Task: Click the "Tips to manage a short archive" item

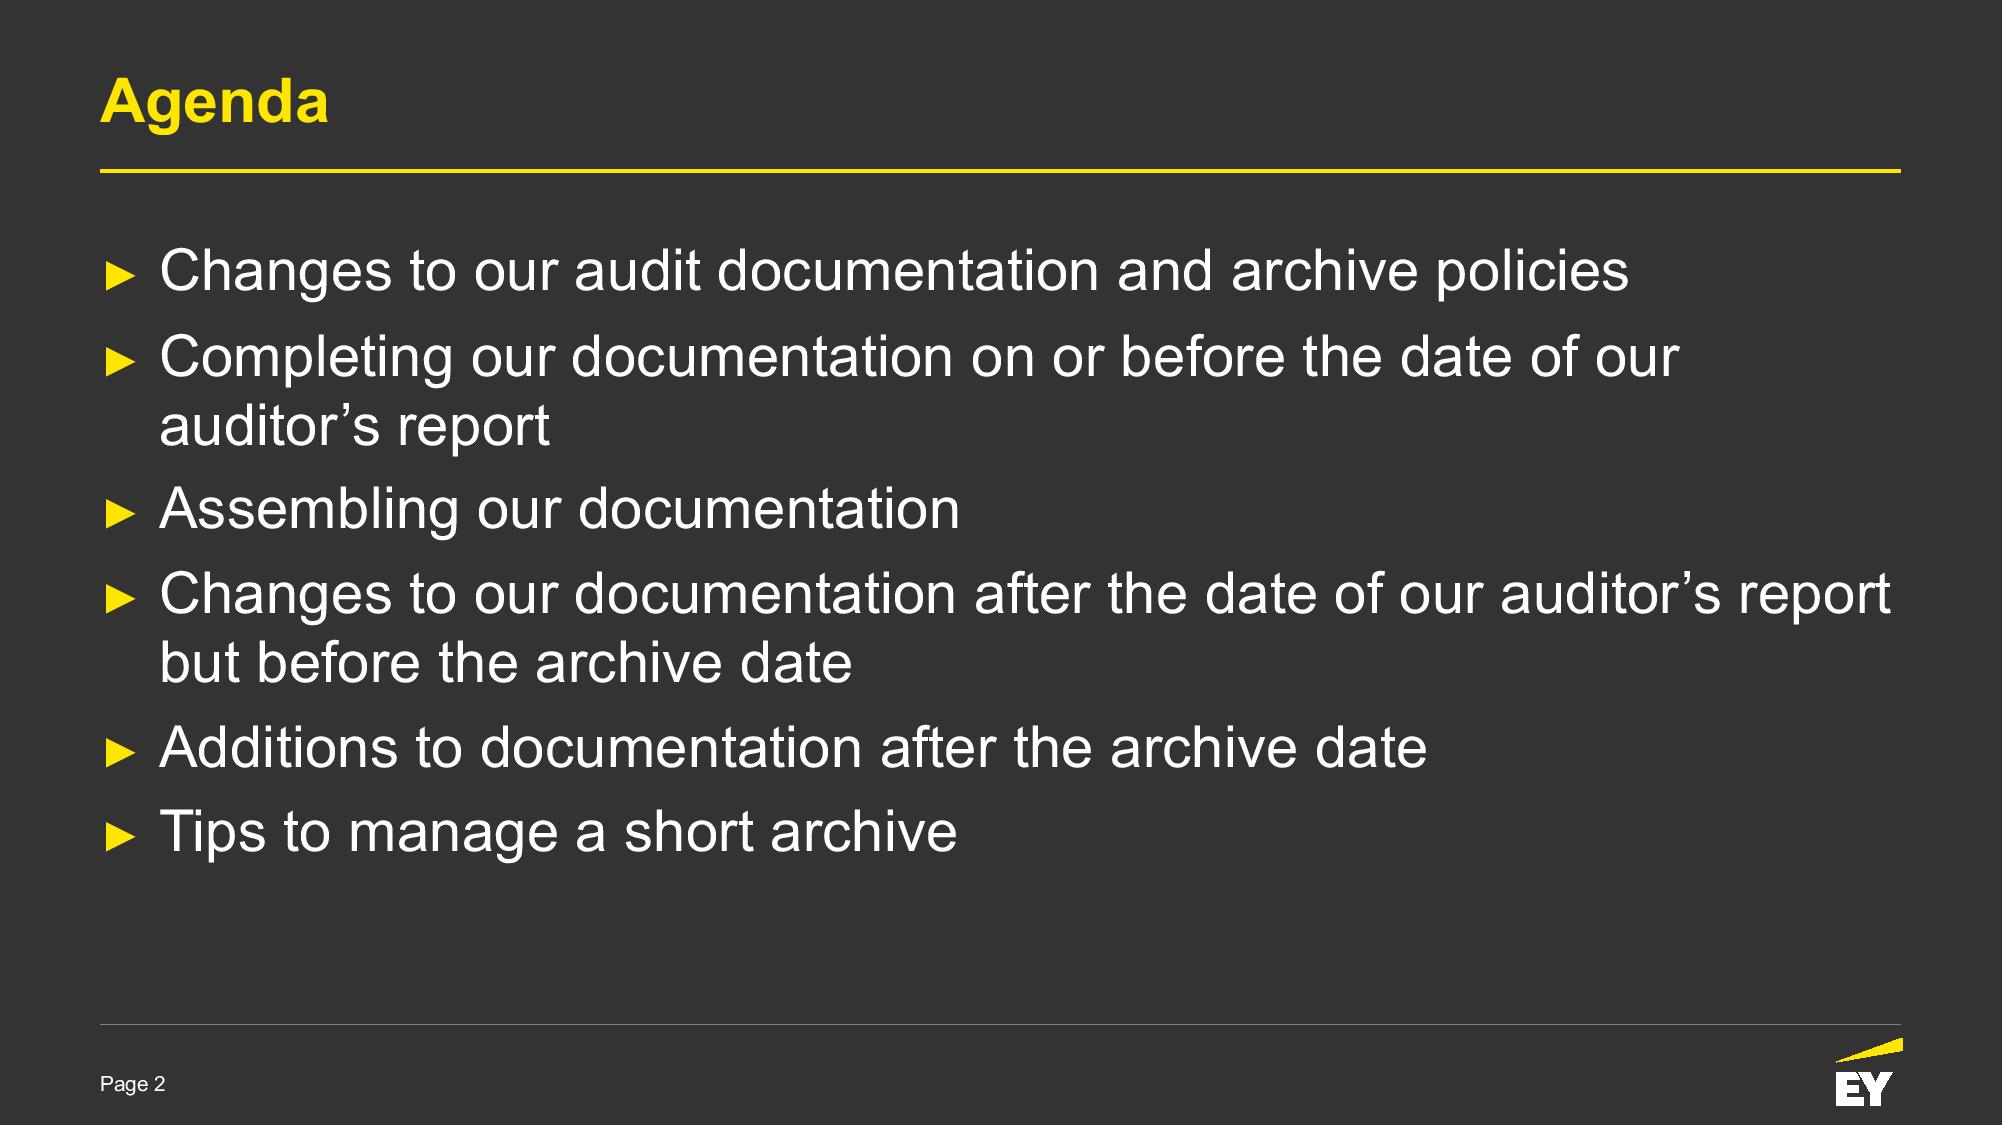Action: [558, 831]
